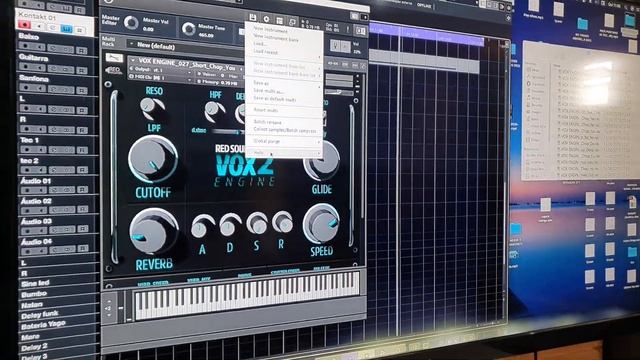Click the RESO knob
This screenshot has width=640, height=360.
pos(151,108)
